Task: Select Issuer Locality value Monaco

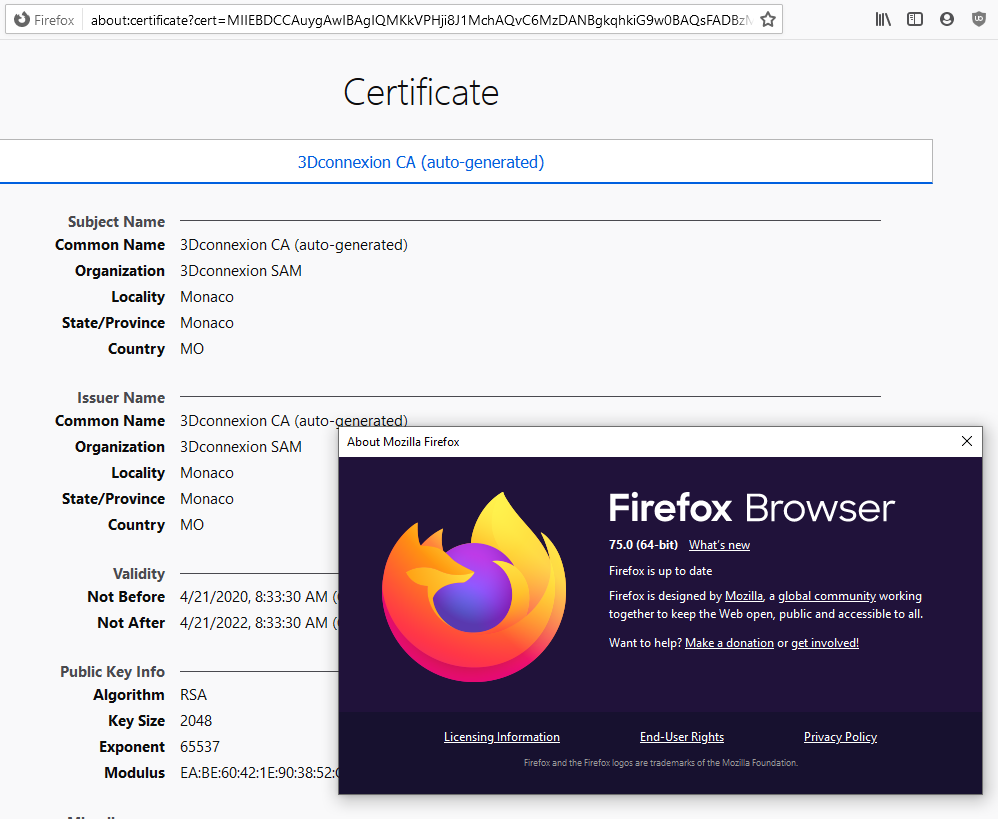Action: tap(207, 473)
